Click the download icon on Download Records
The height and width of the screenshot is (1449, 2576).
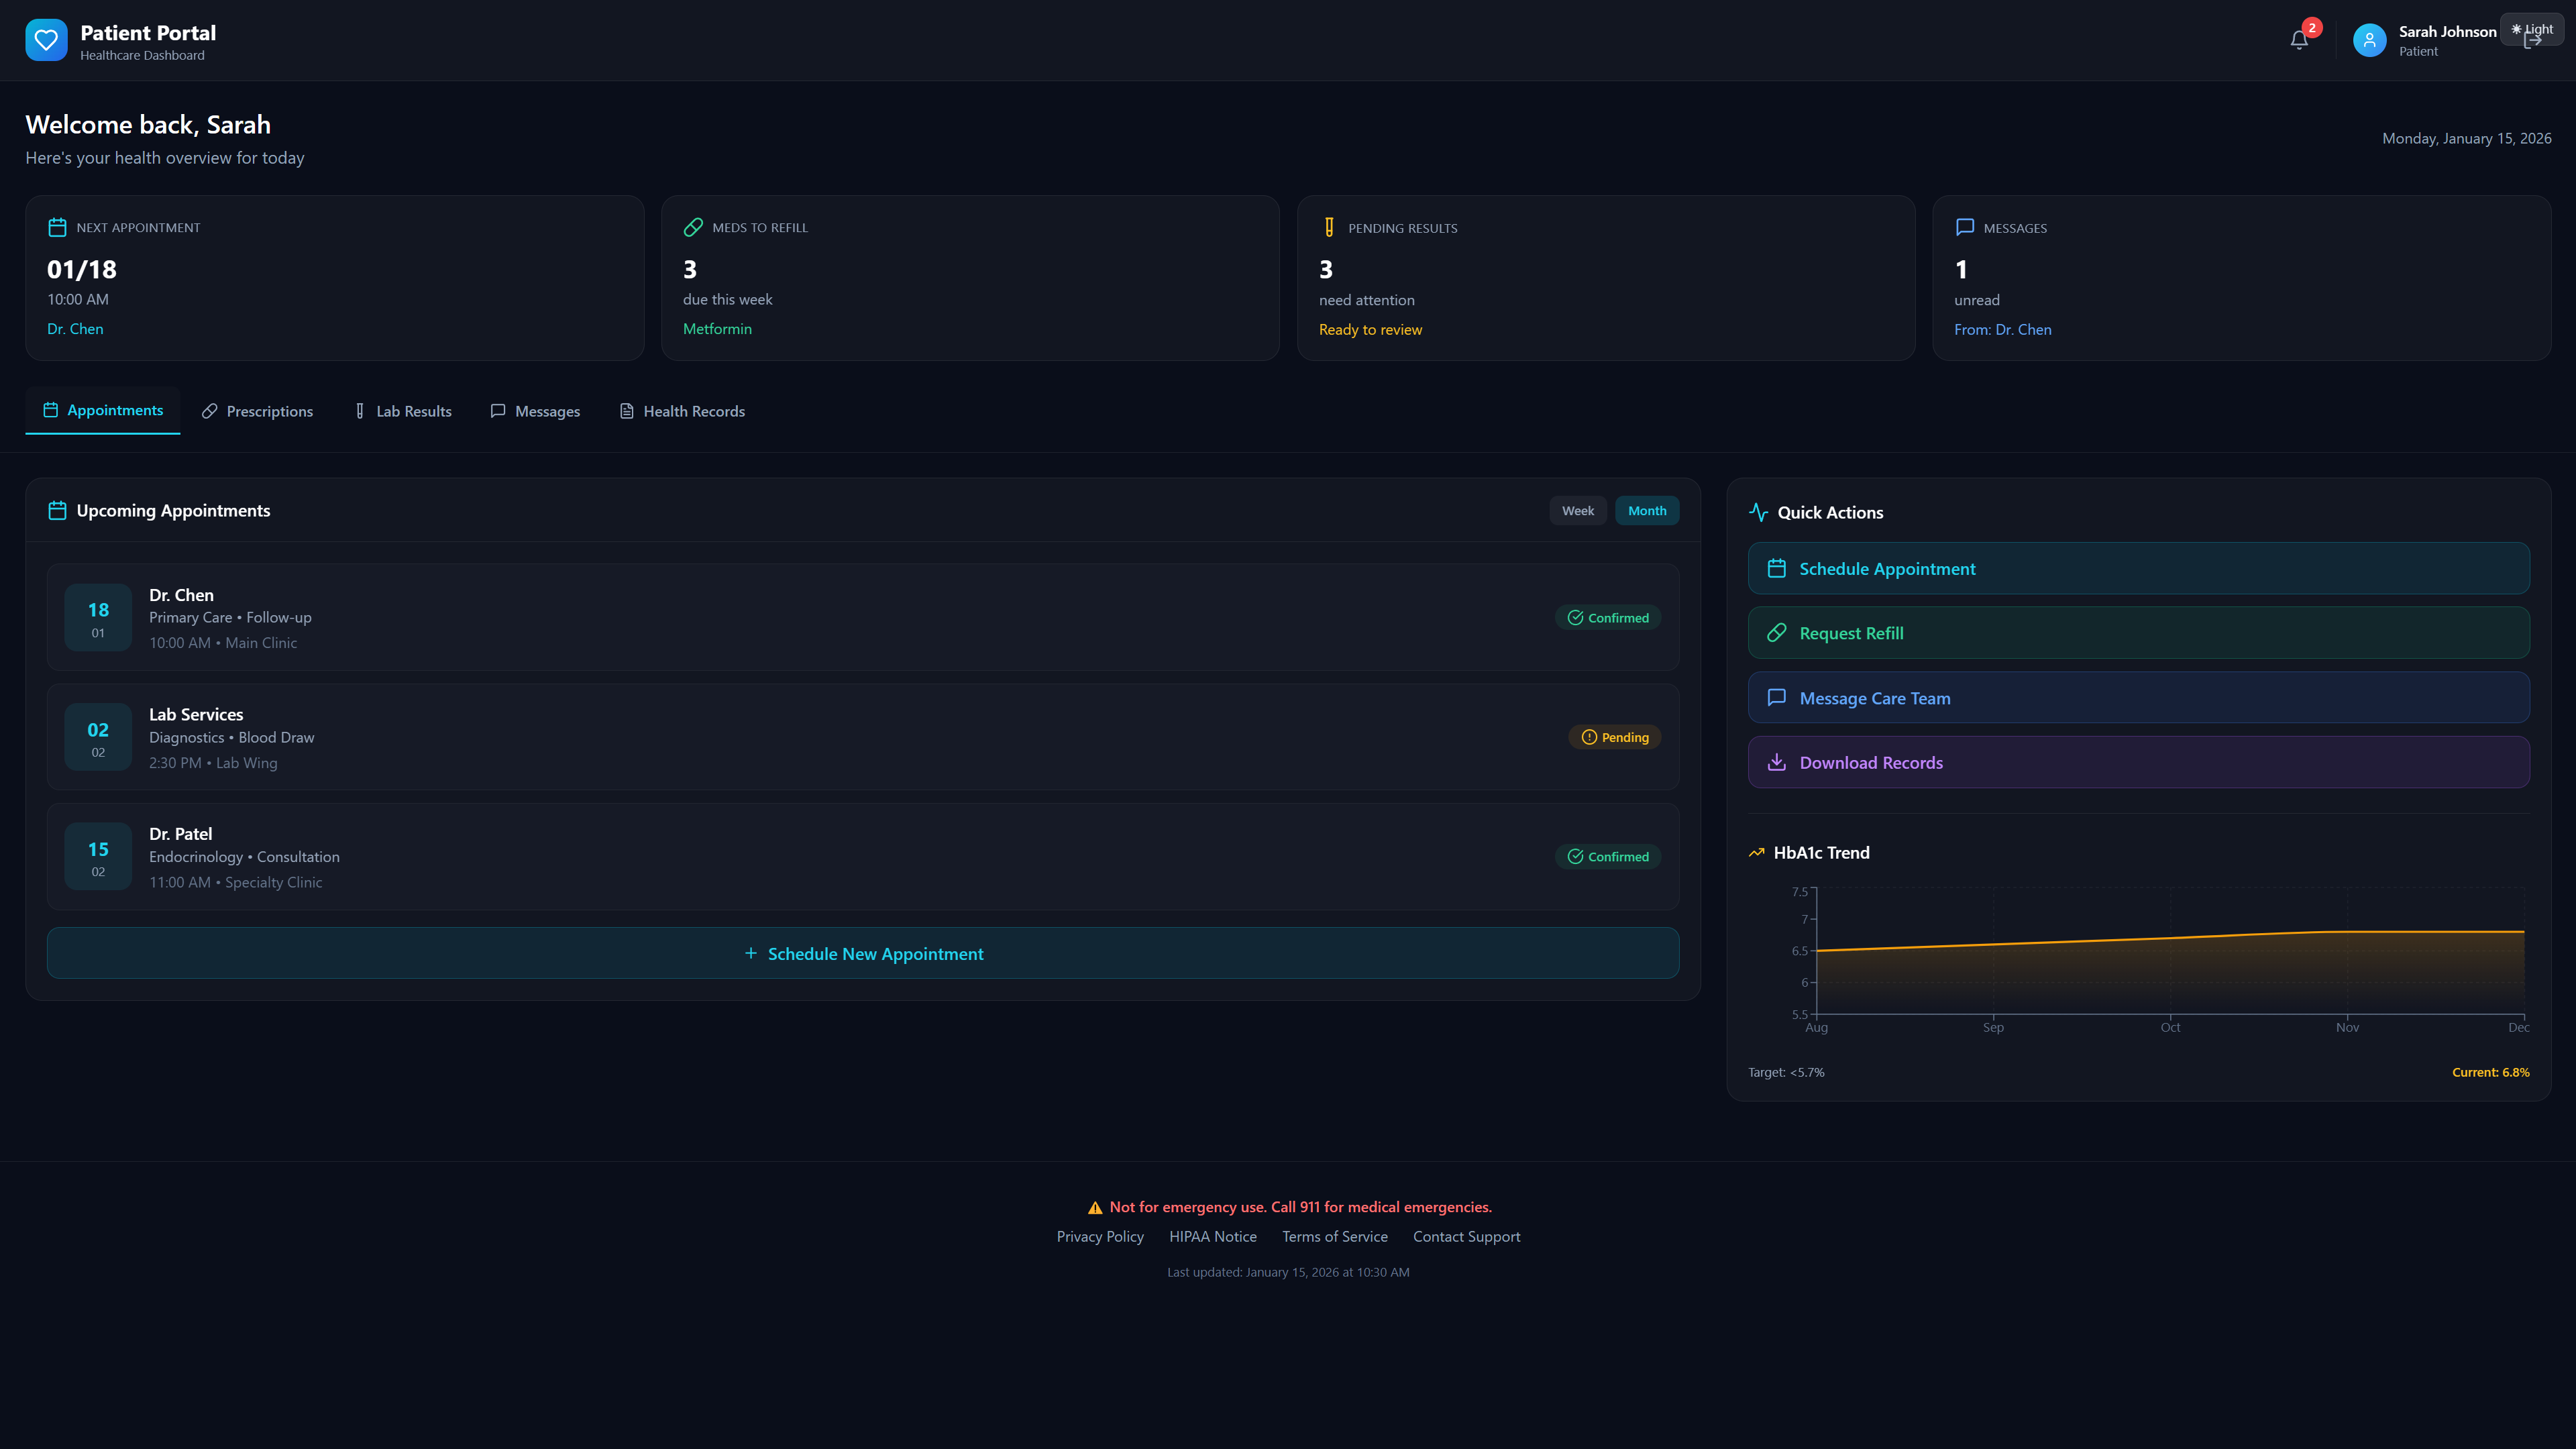[1777, 762]
